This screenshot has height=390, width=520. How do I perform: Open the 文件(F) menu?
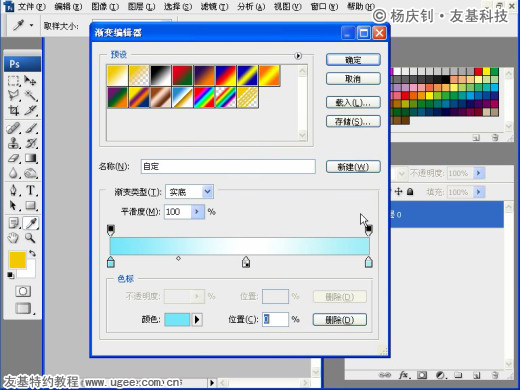[31, 6]
